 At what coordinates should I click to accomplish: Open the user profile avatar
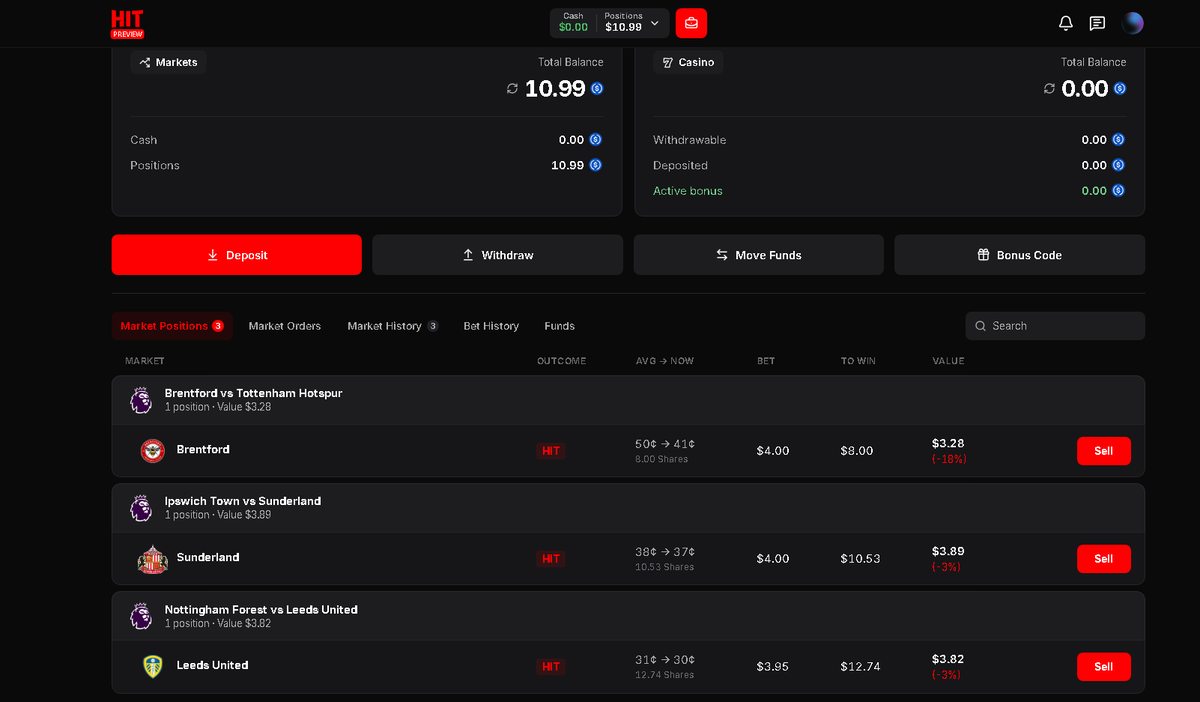pos(1133,23)
